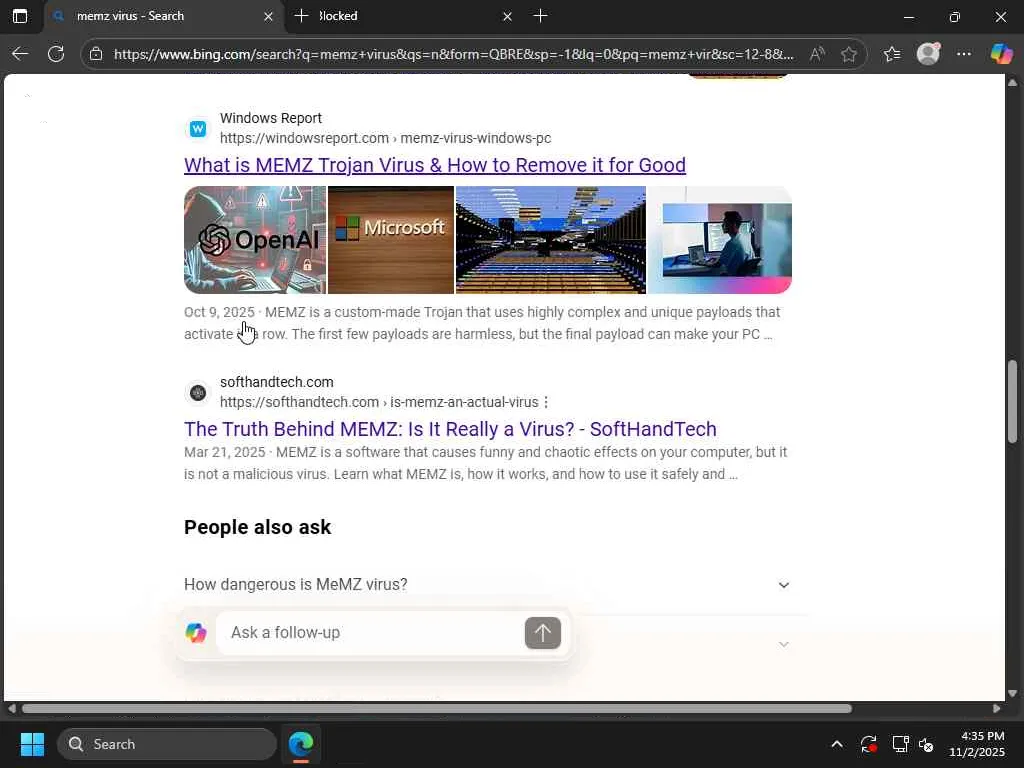Click the People also ask heading
The image size is (1024, 768).
[258, 527]
